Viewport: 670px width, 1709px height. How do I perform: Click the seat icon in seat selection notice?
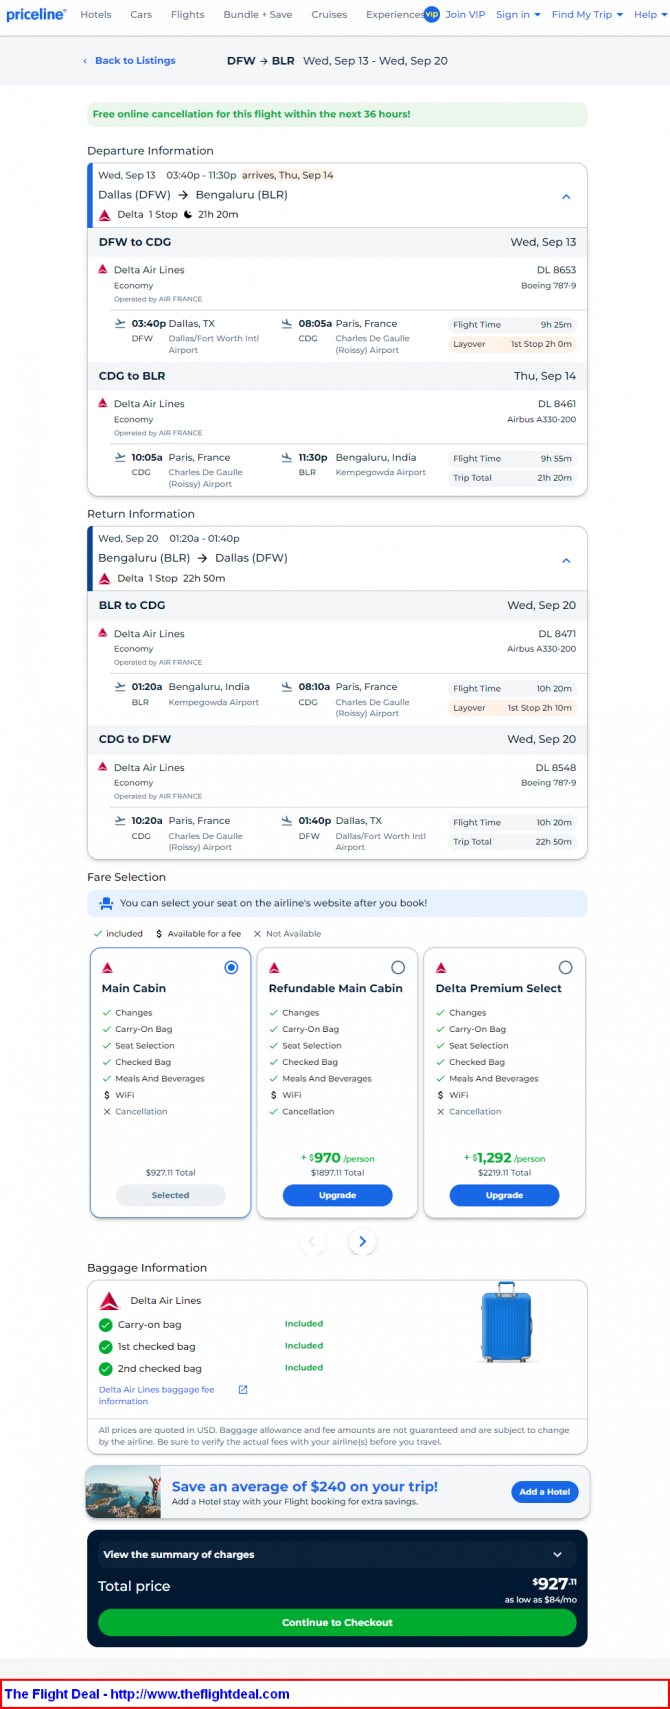tap(106, 903)
